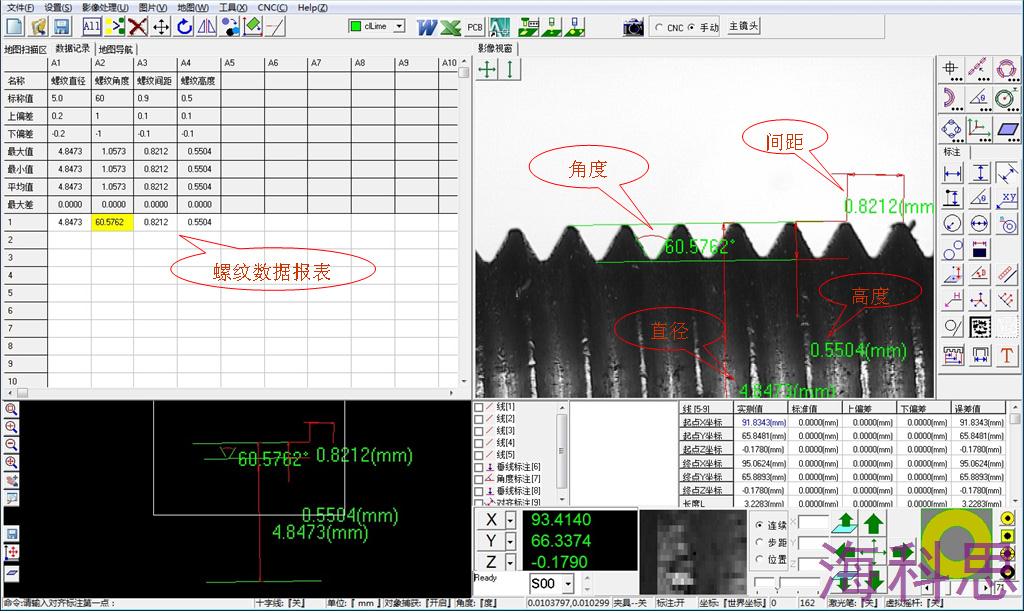Select the Export to Word icon
Viewport: 1024px width, 613px height.
click(425, 27)
